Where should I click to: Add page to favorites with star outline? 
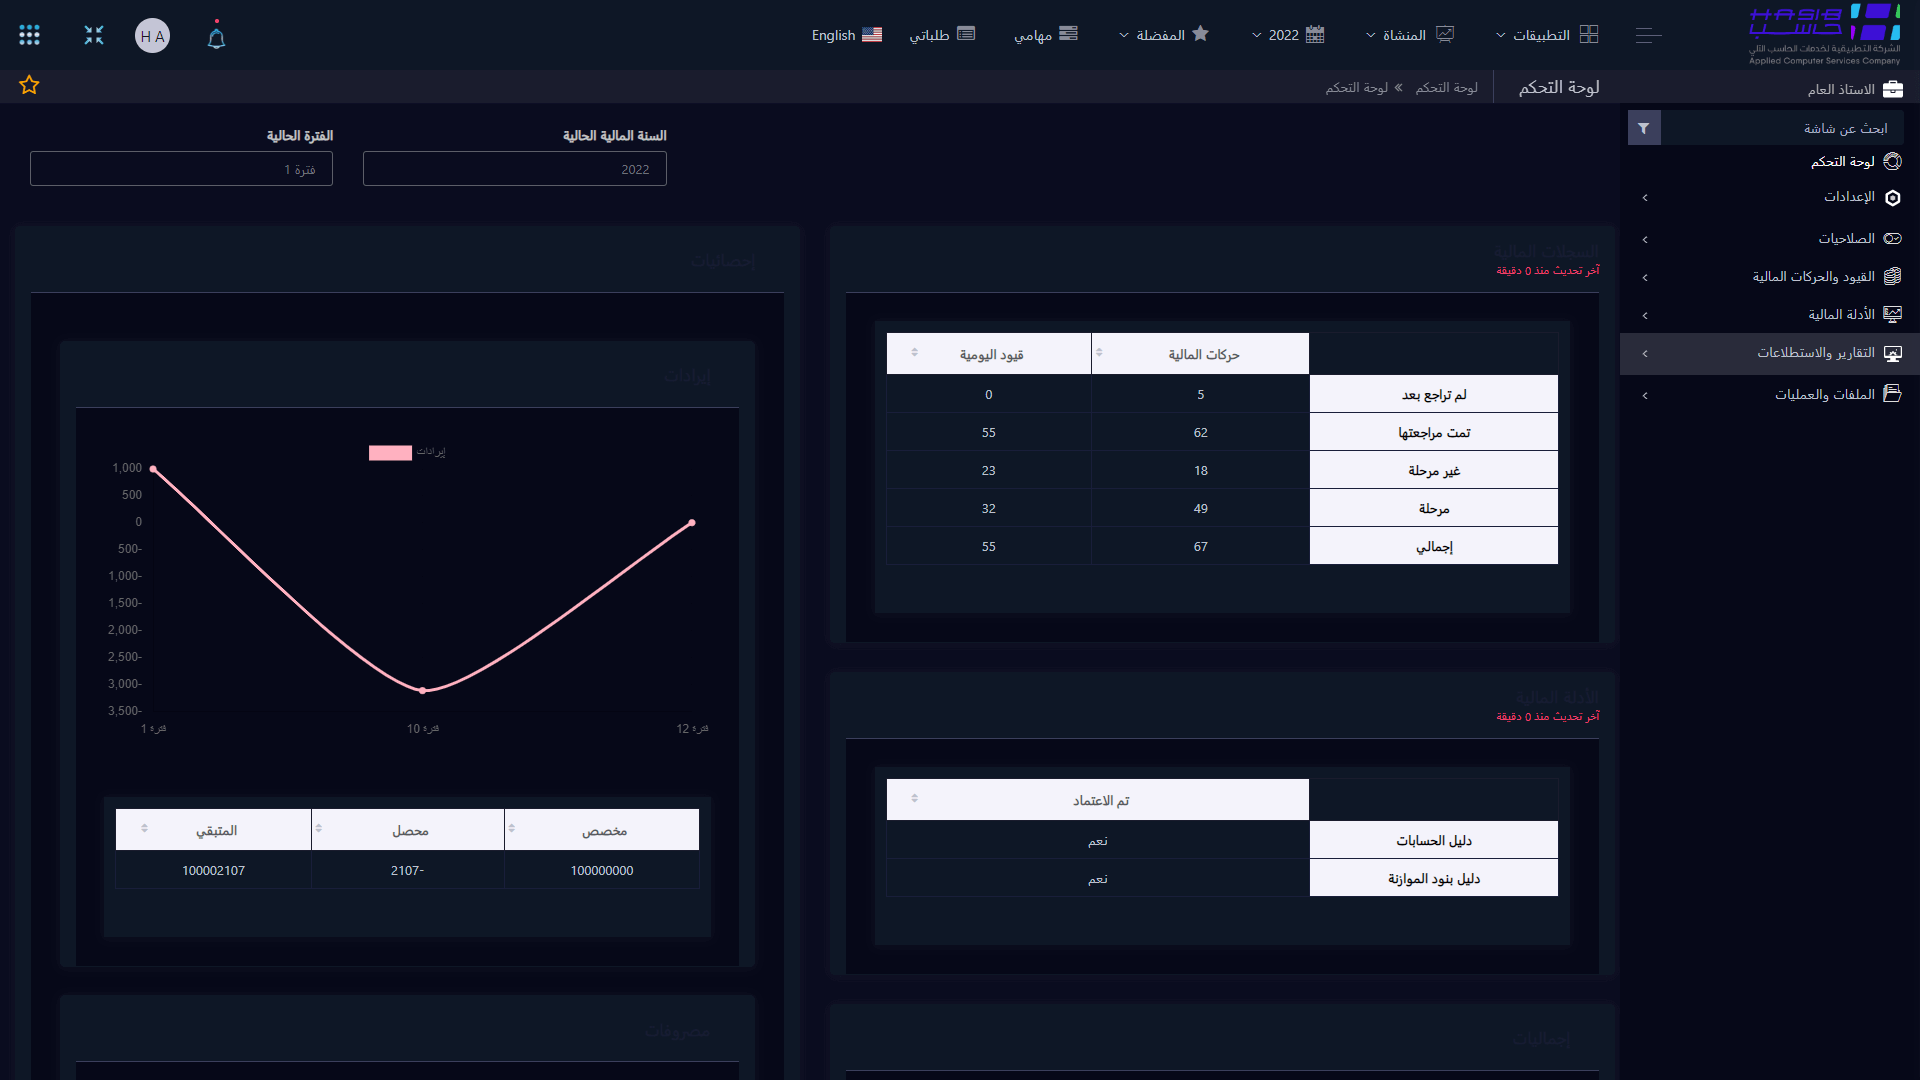(x=29, y=86)
